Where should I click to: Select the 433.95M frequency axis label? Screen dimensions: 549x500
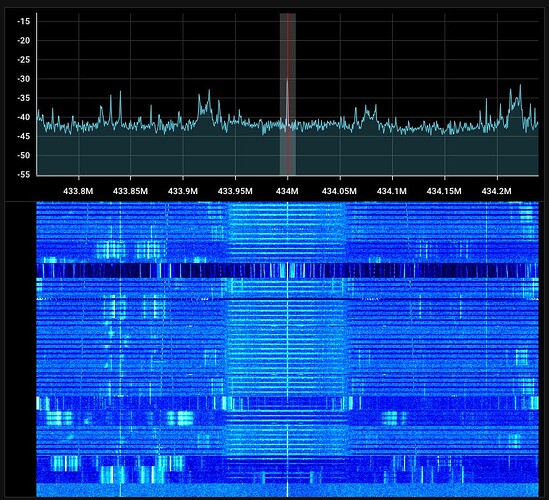tap(235, 191)
